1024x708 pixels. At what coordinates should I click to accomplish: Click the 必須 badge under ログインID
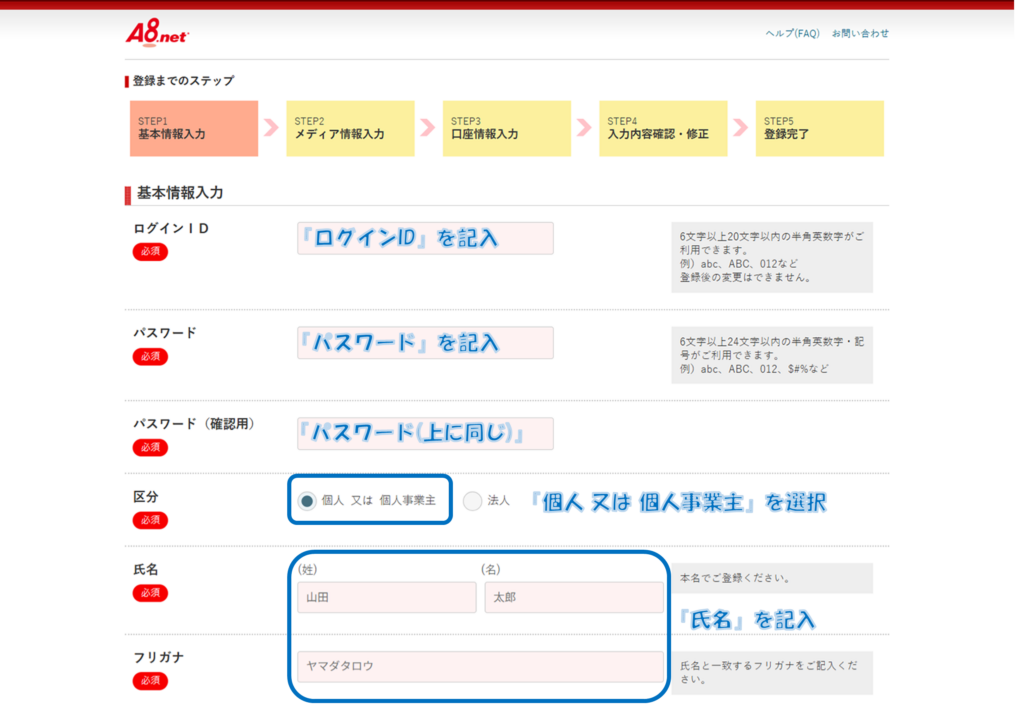click(x=150, y=252)
